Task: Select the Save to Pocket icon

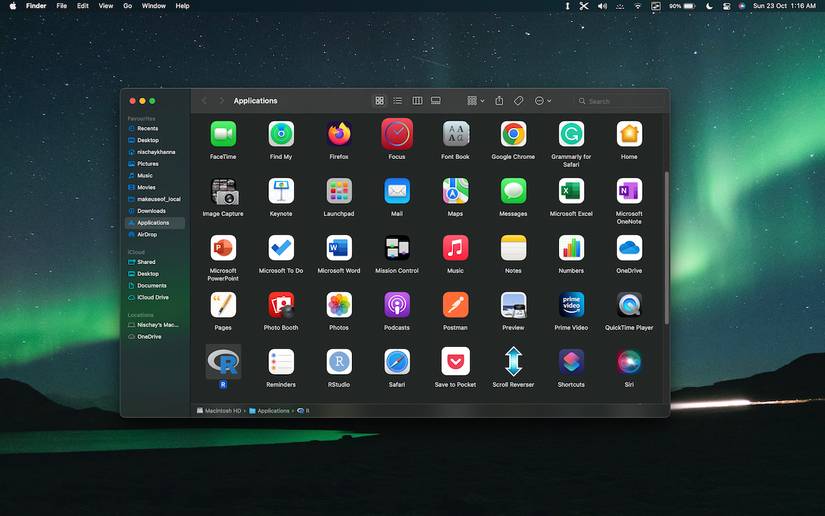Action: [455, 362]
